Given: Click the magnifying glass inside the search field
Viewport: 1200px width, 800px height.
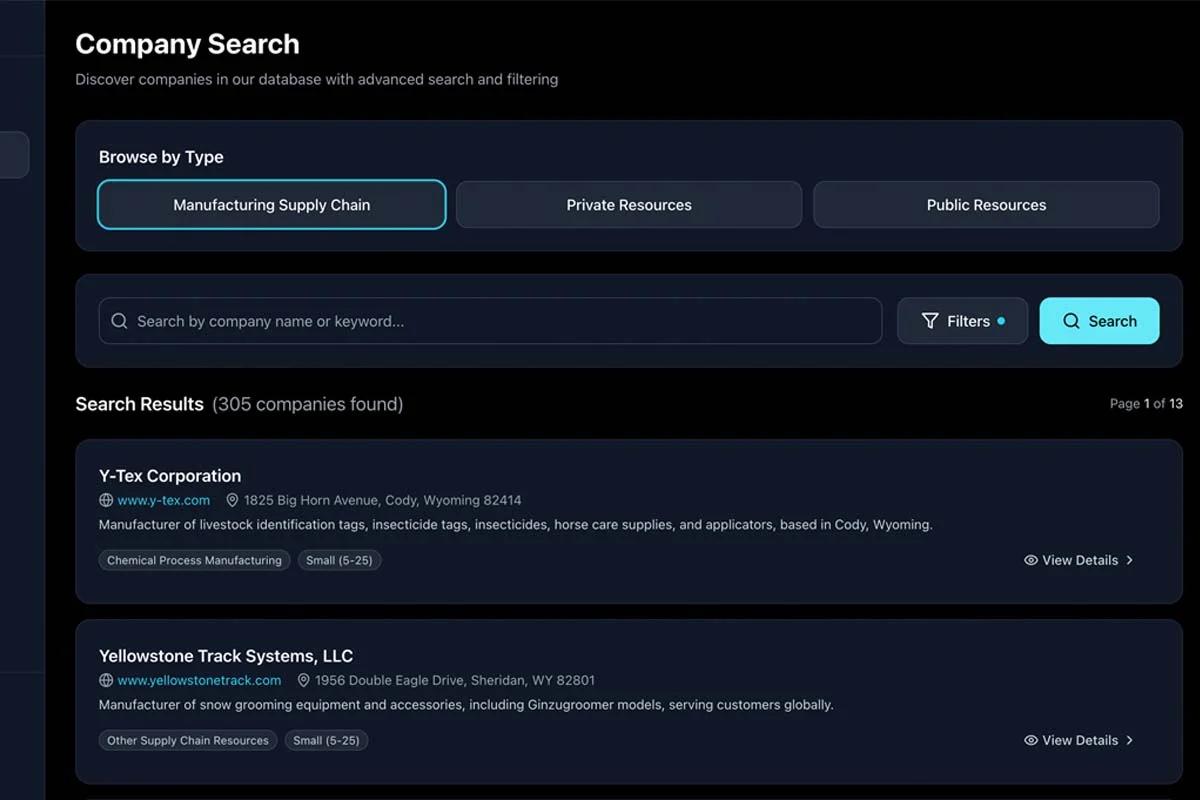Looking at the screenshot, I should 119,321.
